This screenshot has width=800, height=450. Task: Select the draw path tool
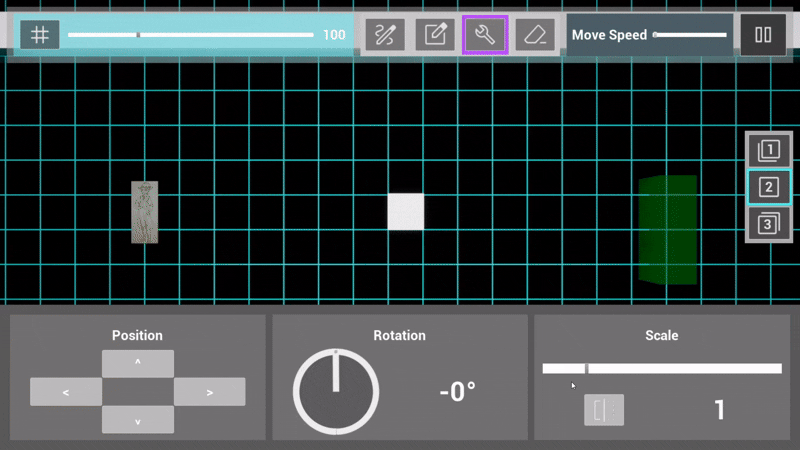click(x=384, y=35)
